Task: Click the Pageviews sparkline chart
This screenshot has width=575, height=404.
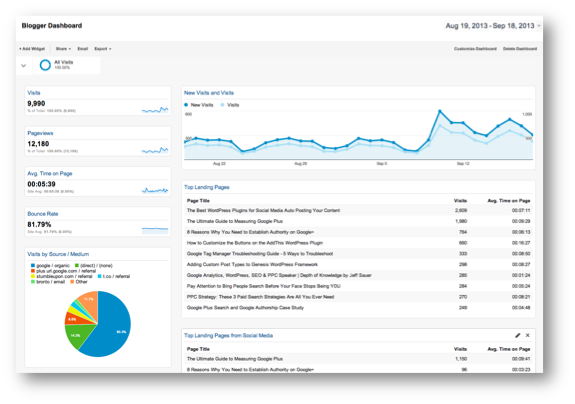Action: [155, 150]
